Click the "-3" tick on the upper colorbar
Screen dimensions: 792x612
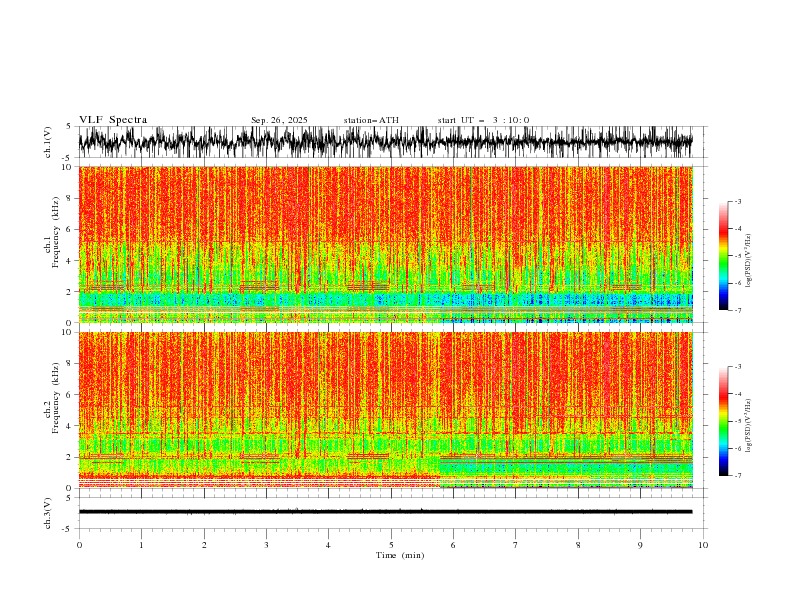737,201
